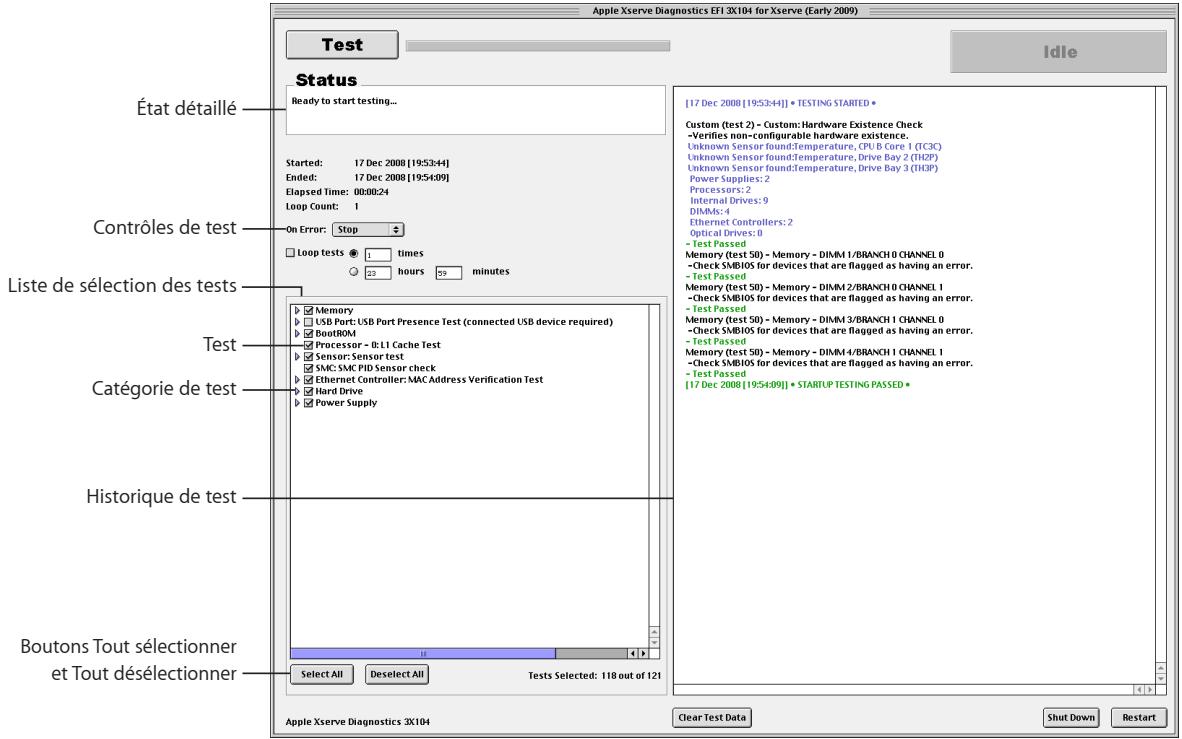
Task: Click test list scroll down arrow
Action: pyautogui.click(x=654, y=643)
